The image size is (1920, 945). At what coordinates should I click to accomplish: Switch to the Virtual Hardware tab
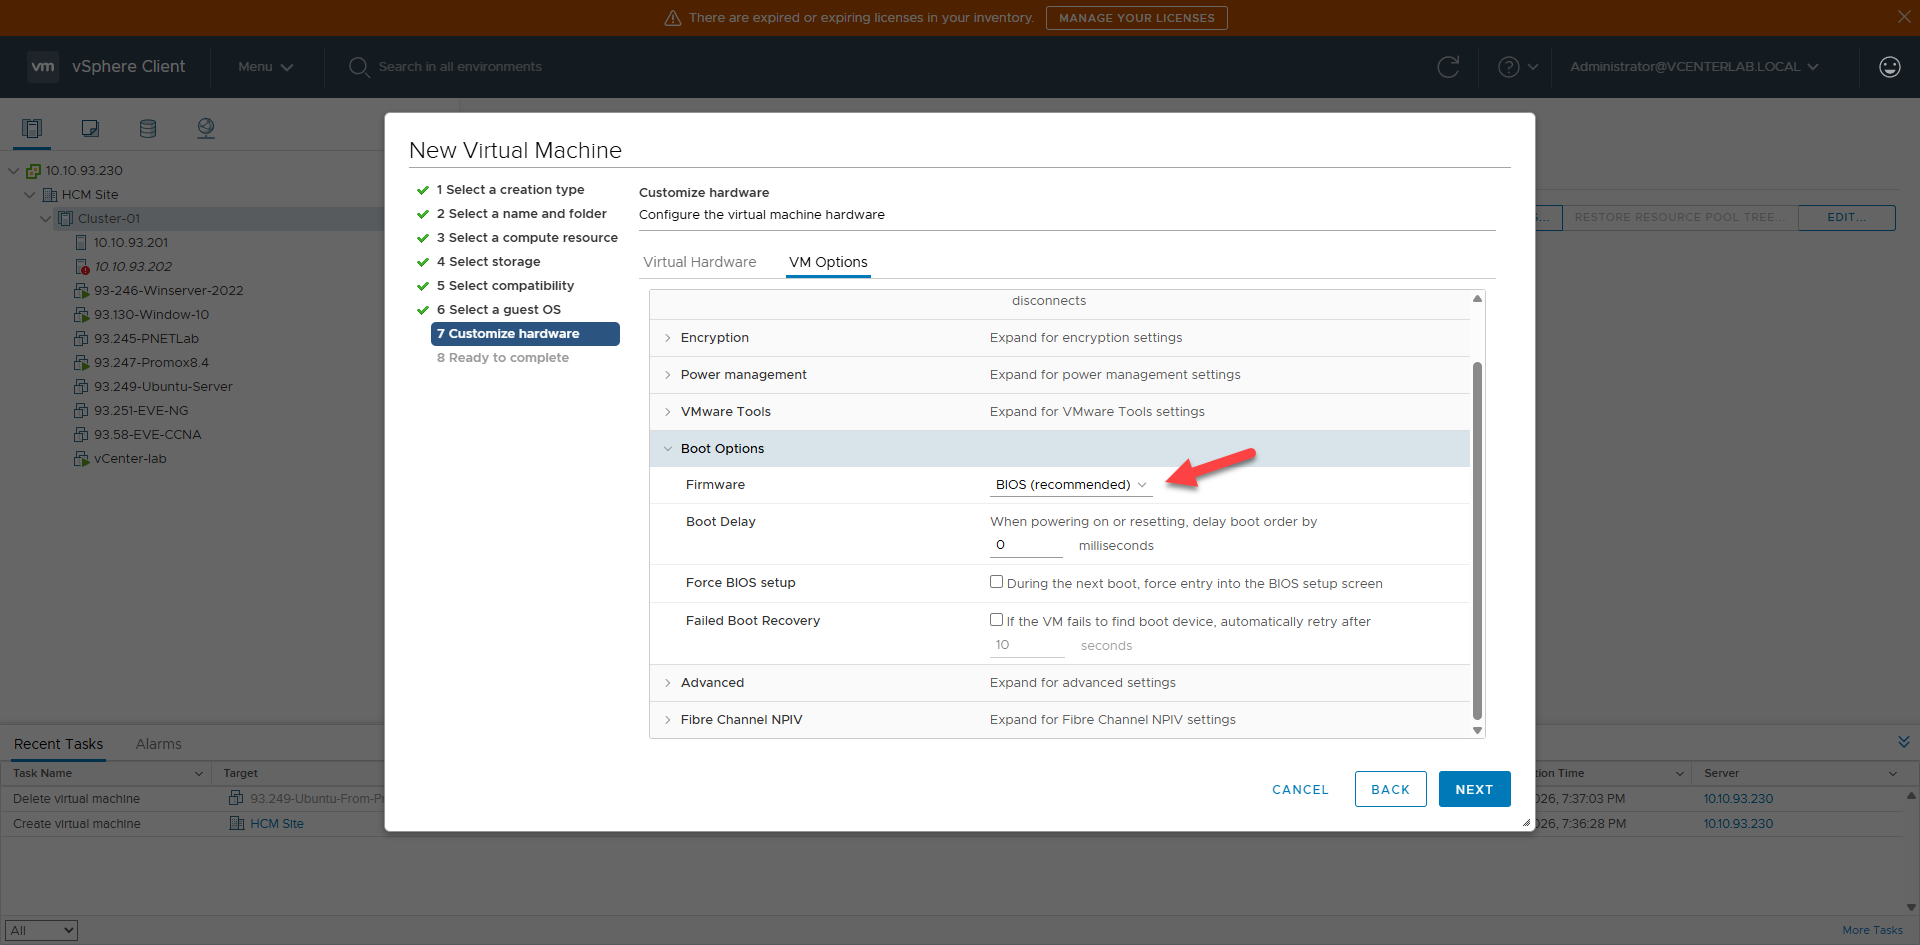click(699, 262)
